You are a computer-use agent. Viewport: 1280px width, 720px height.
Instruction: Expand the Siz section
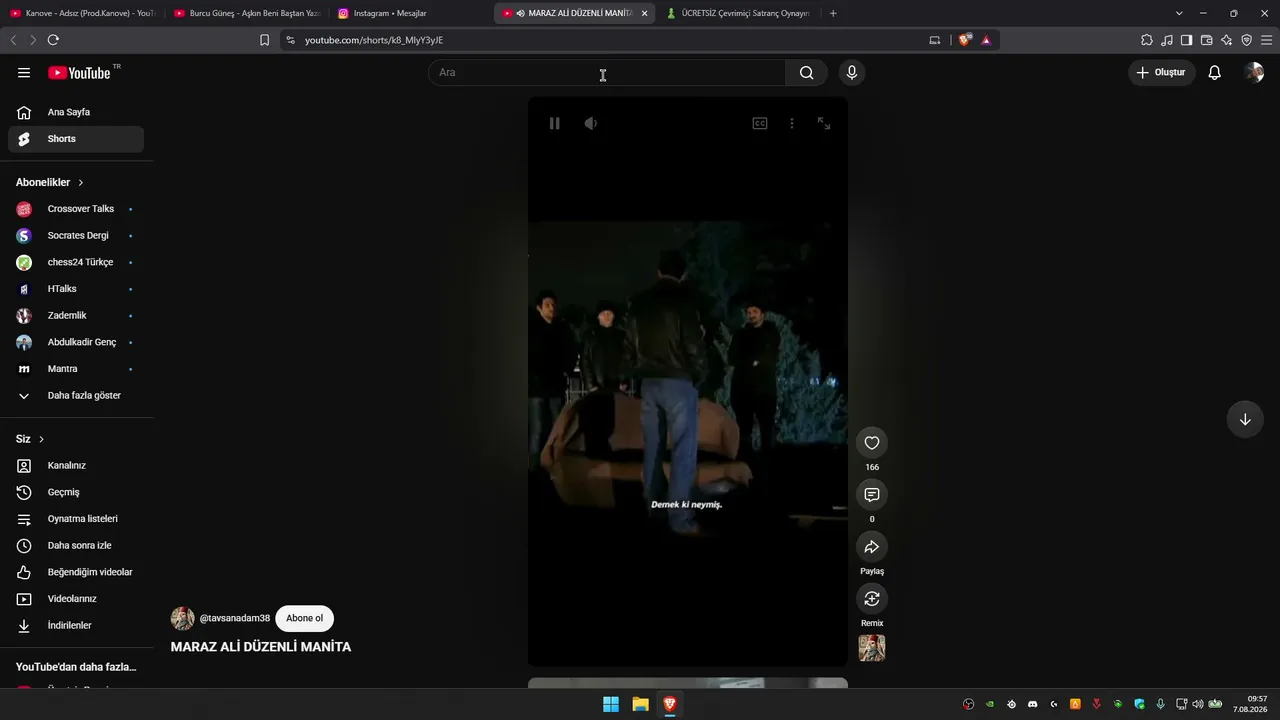coord(30,439)
